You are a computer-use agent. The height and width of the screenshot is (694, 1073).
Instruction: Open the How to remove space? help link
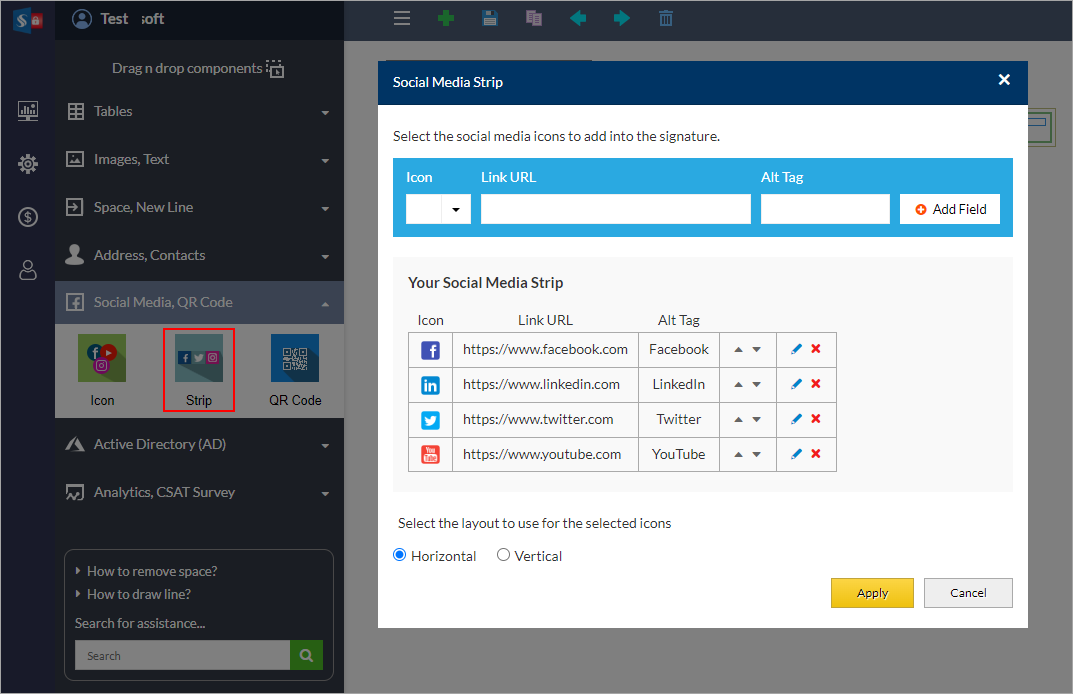coord(152,571)
